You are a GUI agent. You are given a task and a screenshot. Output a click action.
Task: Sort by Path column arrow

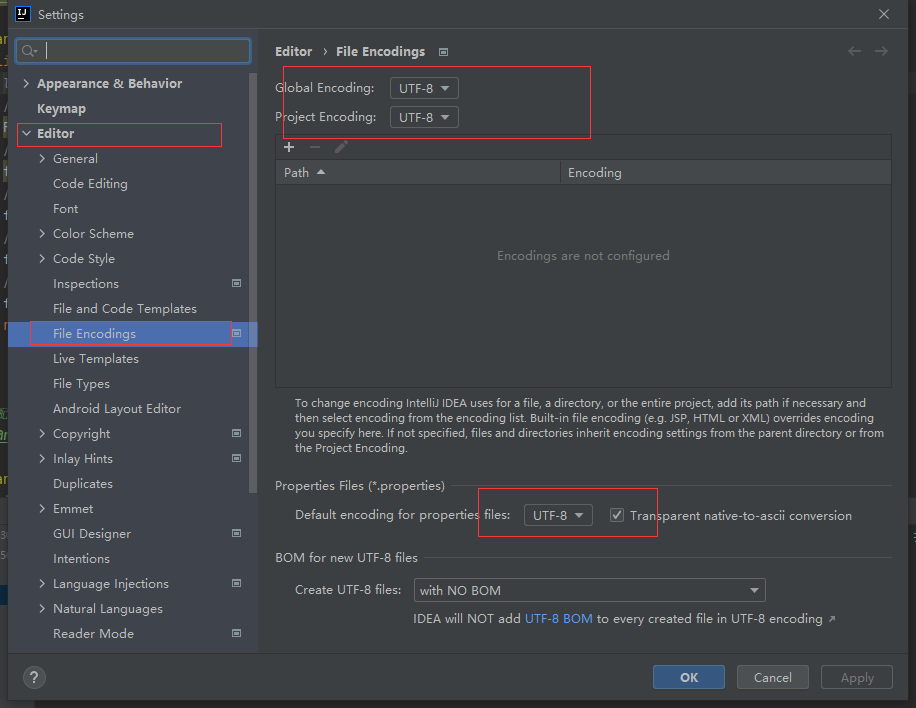coord(321,172)
